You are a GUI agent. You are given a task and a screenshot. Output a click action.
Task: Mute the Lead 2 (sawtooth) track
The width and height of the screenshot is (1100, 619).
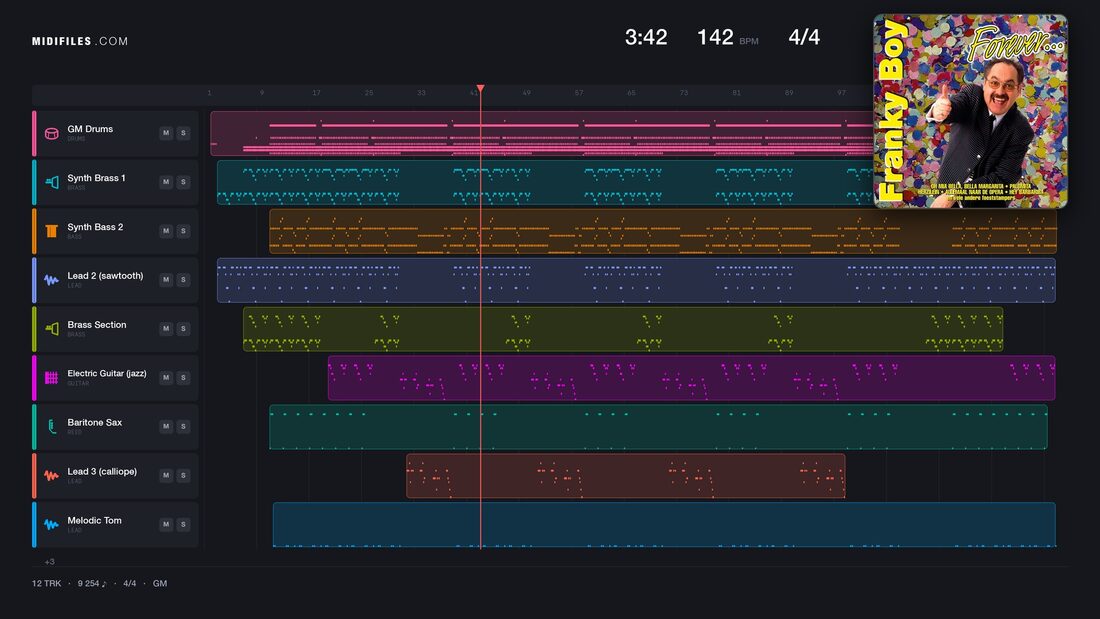pyautogui.click(x=166, y=279)
